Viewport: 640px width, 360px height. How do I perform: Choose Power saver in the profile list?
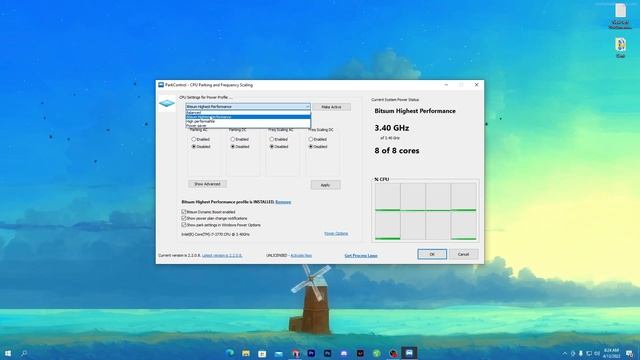[248, 126]
